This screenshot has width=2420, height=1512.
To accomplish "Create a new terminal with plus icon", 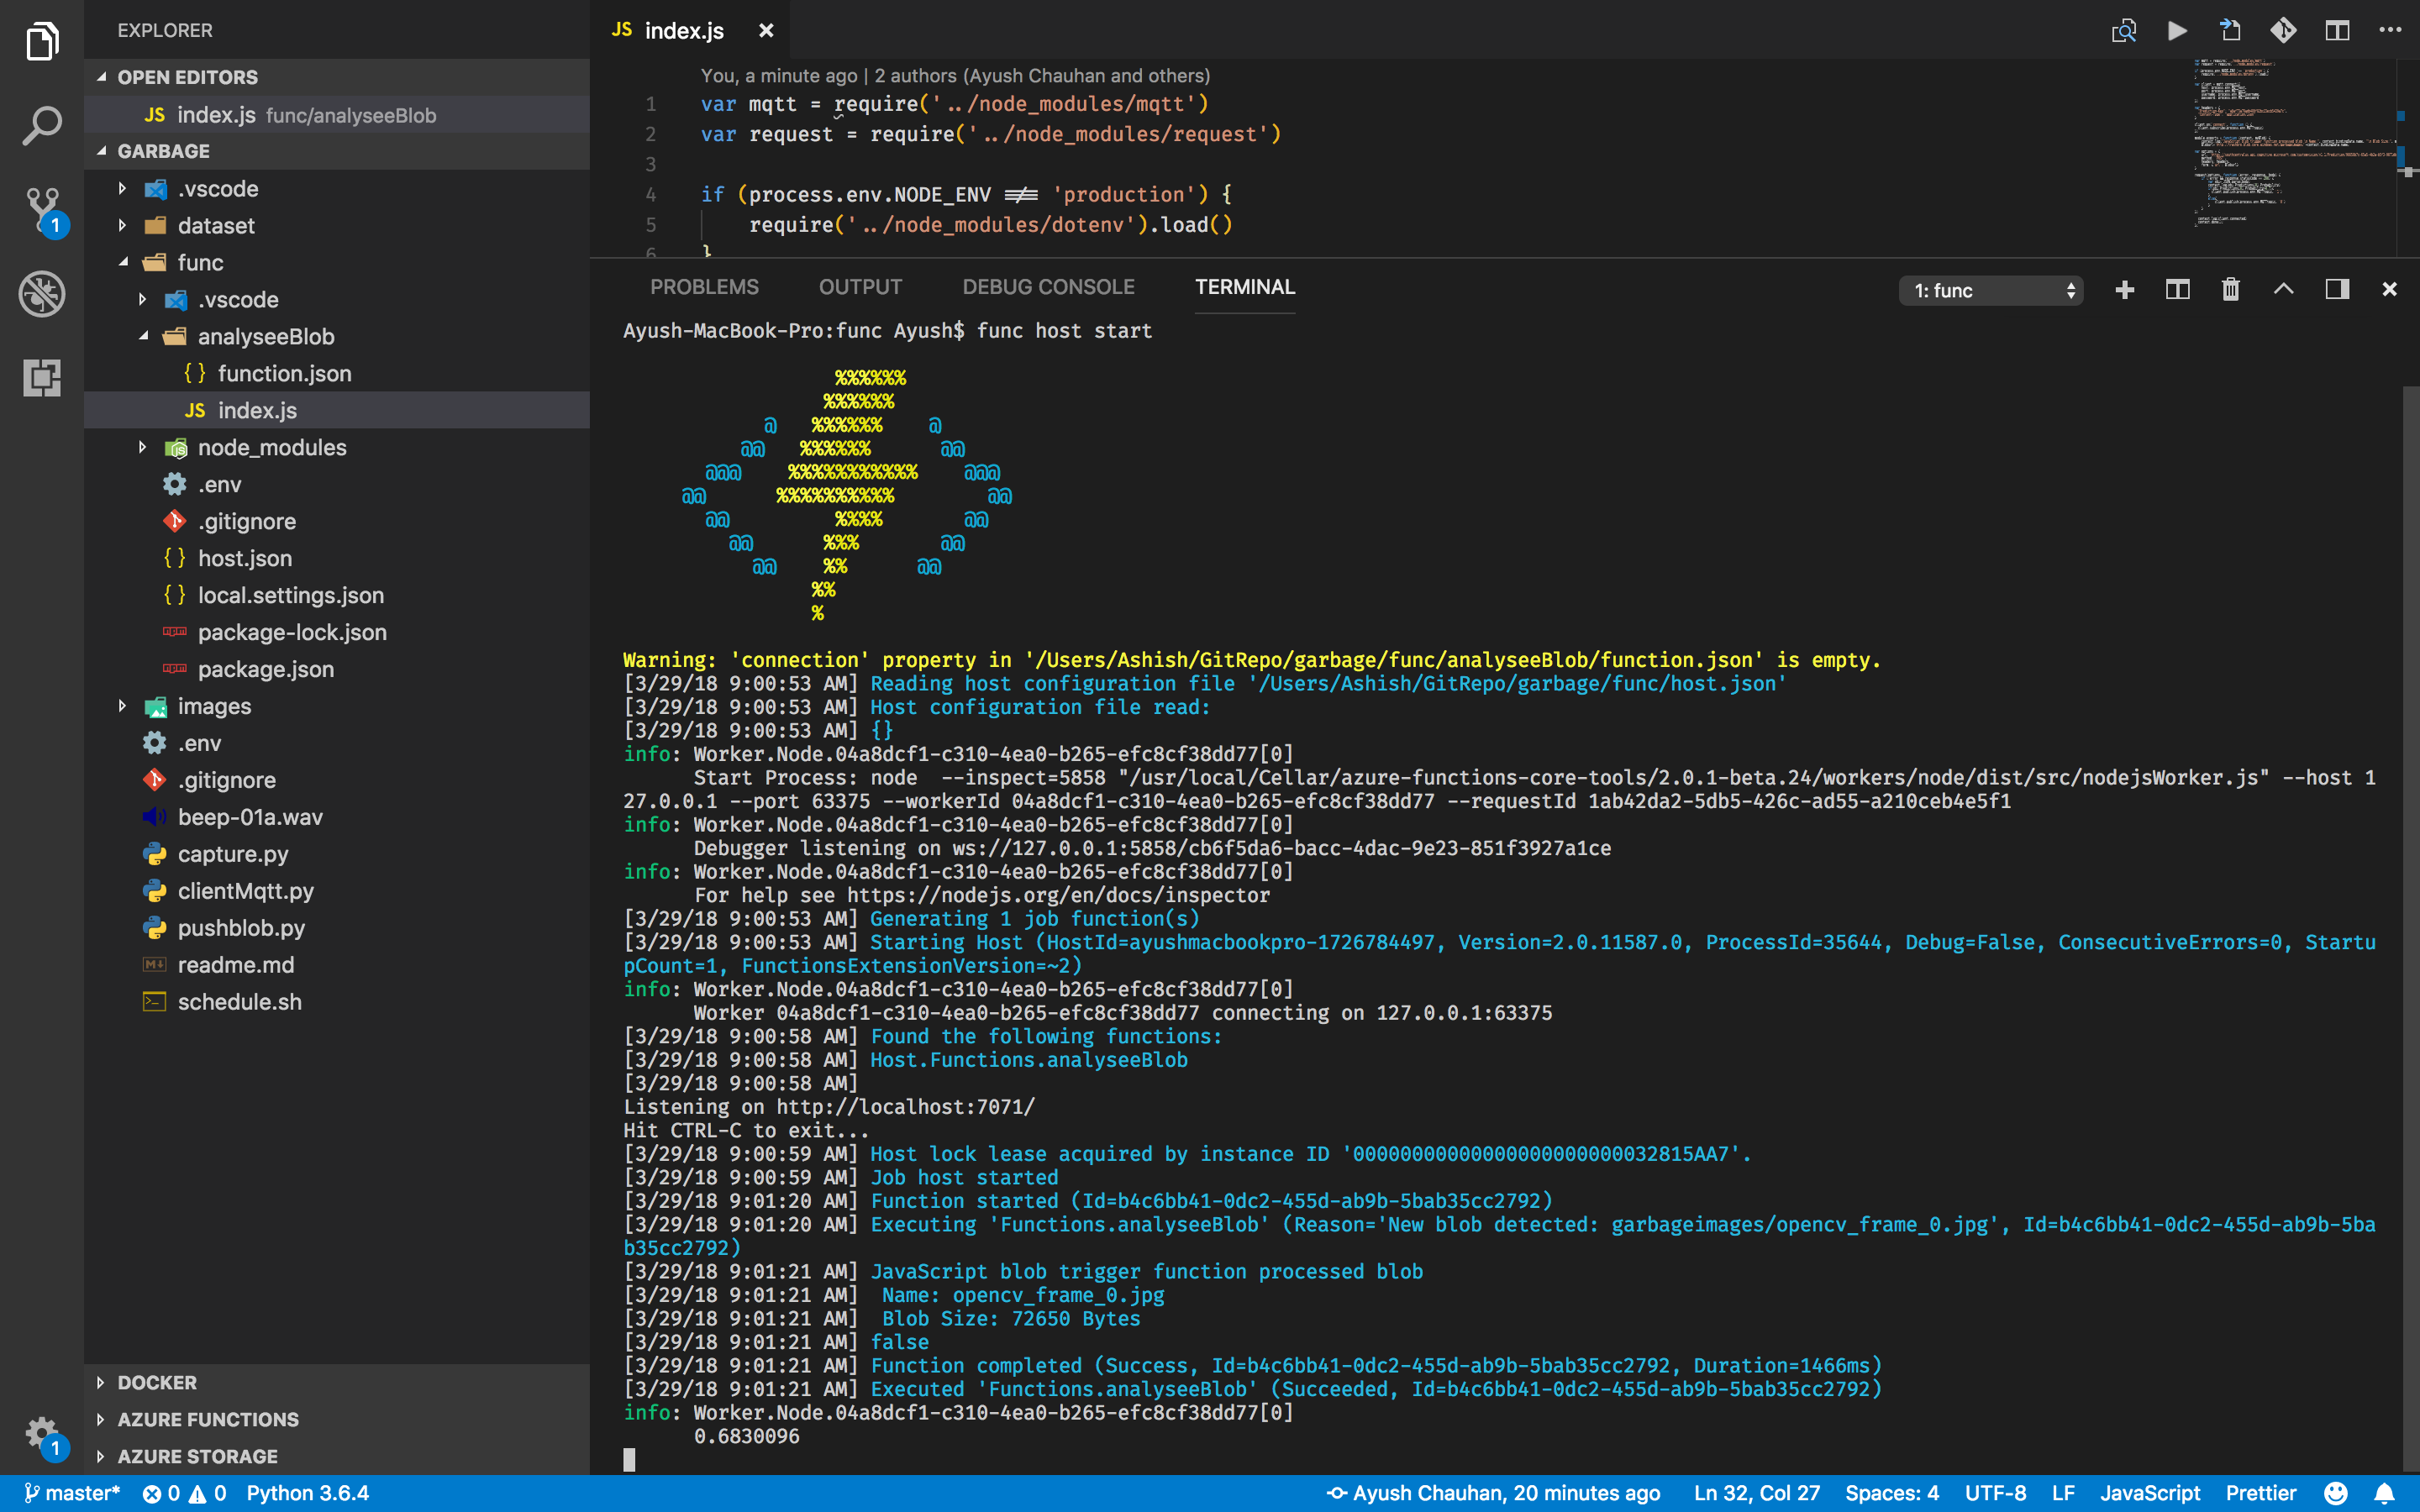I will 2124,290.
